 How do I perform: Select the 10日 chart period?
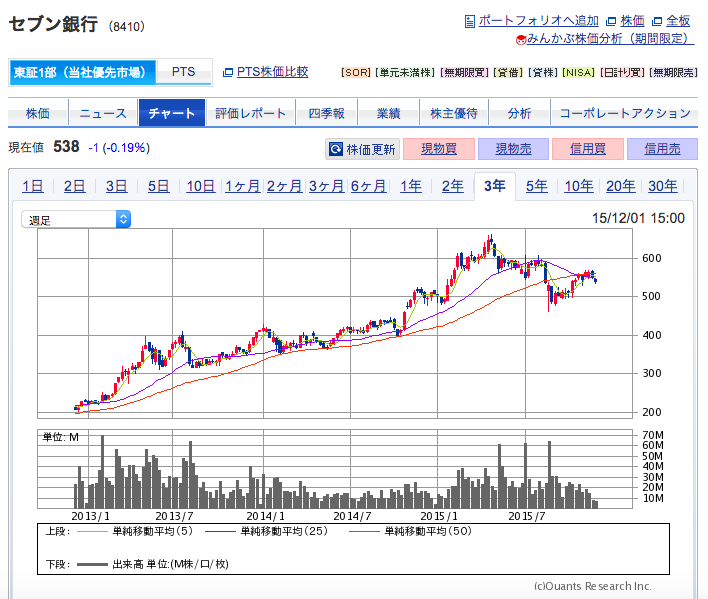[200, 186]
